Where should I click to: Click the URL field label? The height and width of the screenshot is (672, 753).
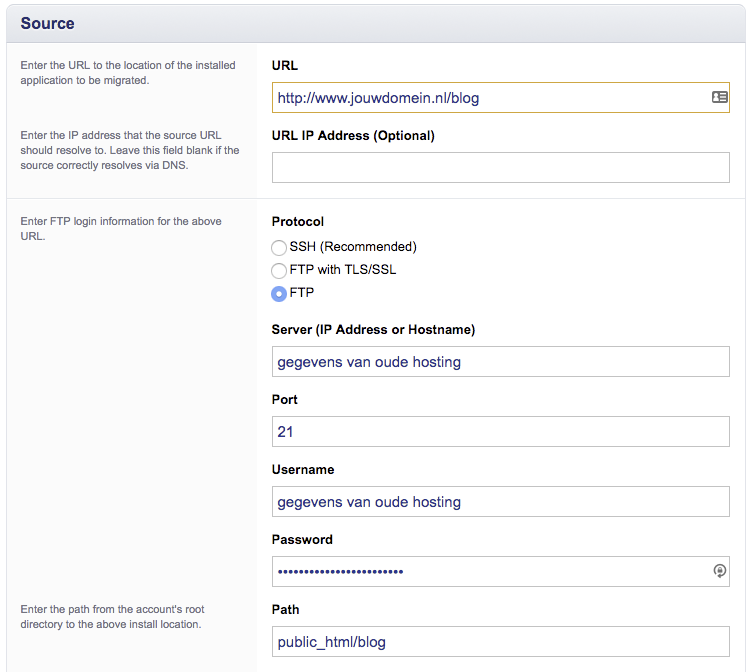[285, 65]
